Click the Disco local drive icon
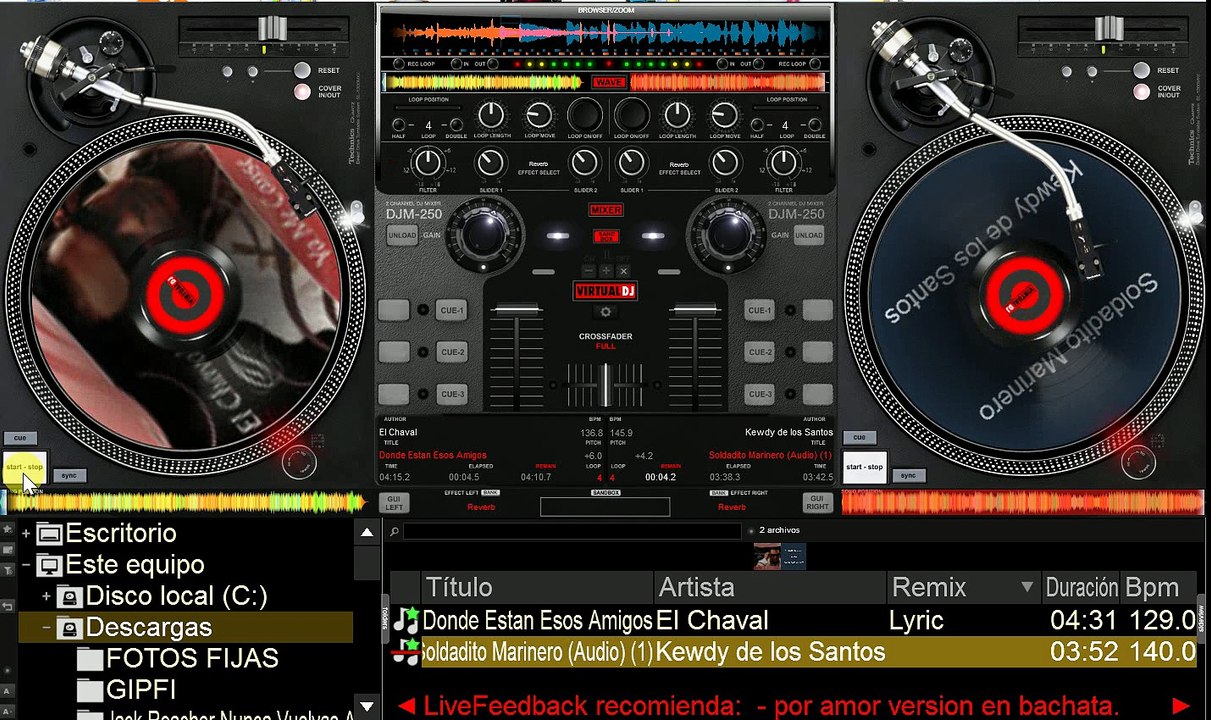The width and height of the screenshot is (1211, 720). pyautogui.click(x=69, y=597)
